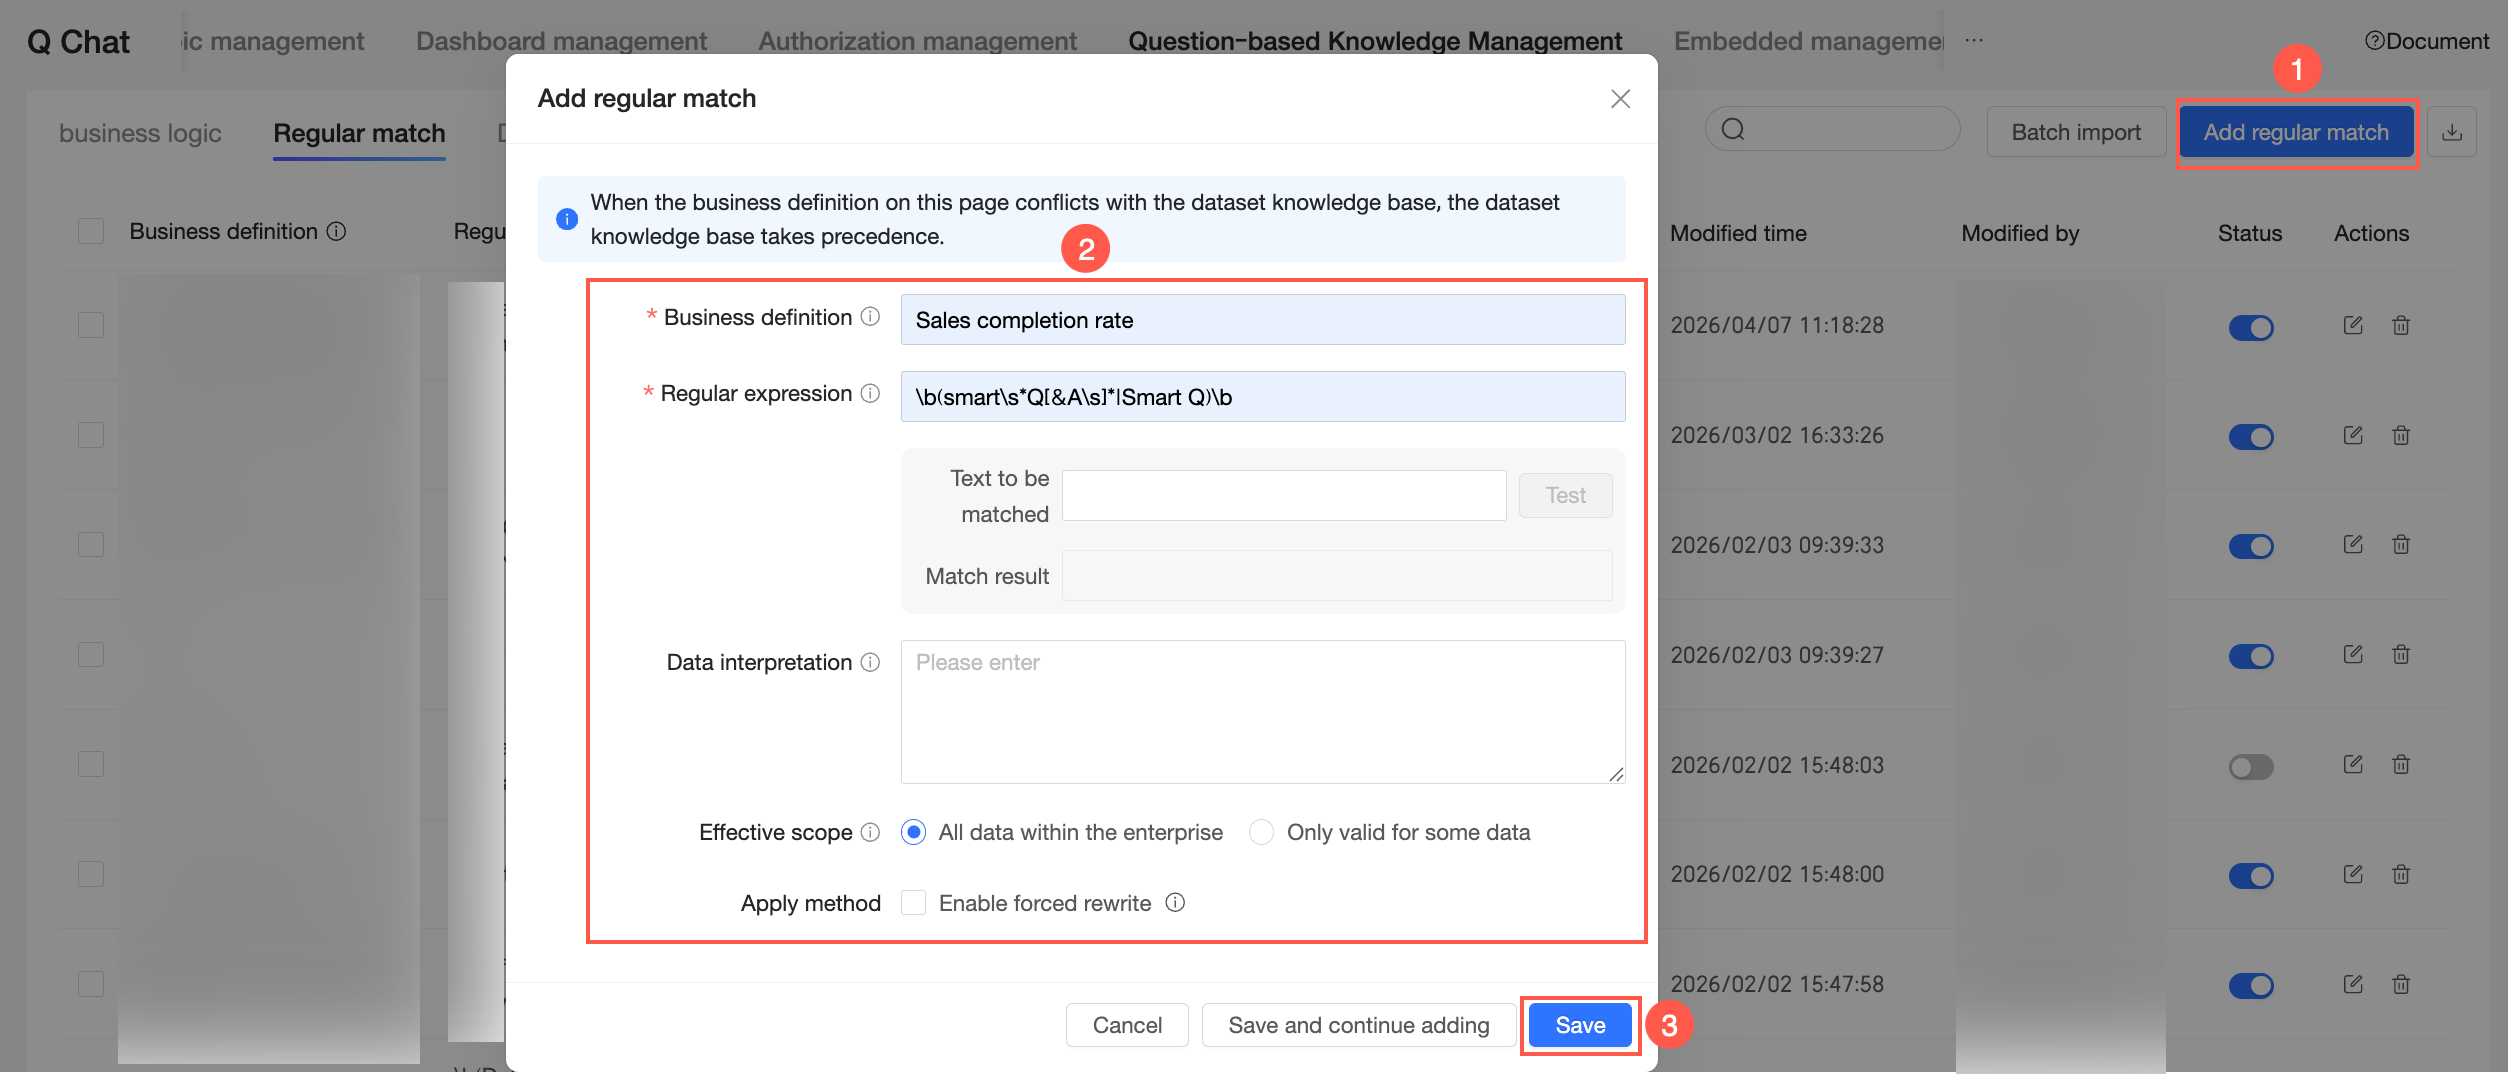Click the search box in the toolbar

(1832, 129)
